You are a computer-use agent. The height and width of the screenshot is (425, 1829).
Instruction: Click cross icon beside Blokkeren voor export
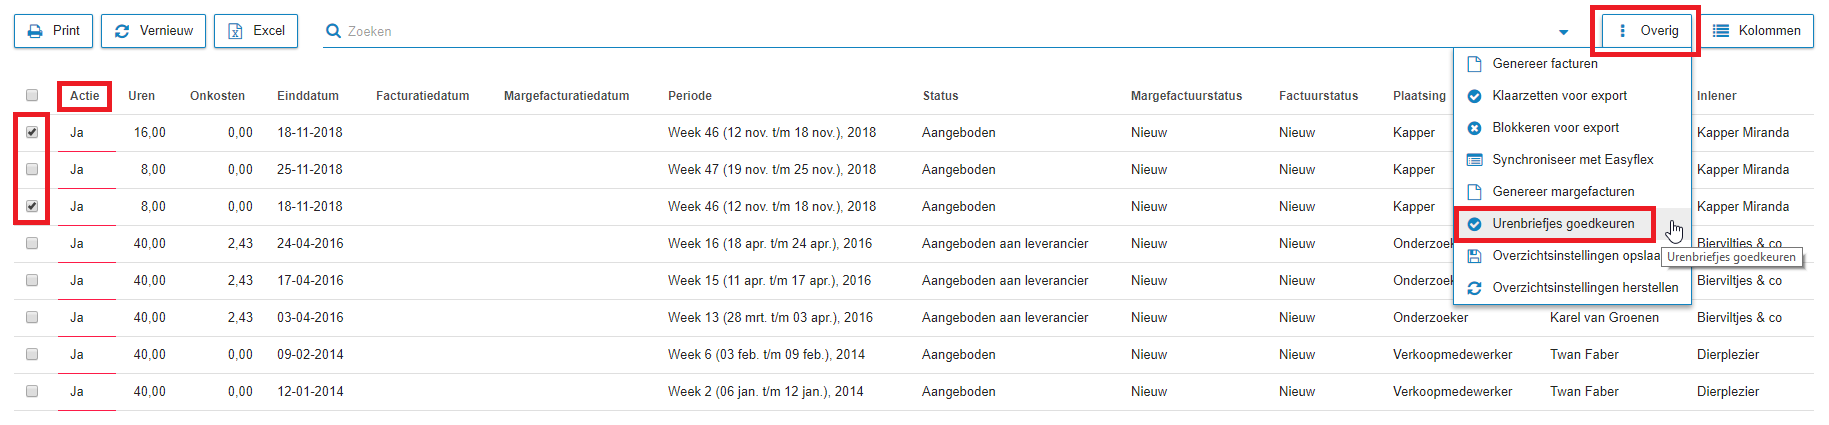click(x=1474, y=128)
